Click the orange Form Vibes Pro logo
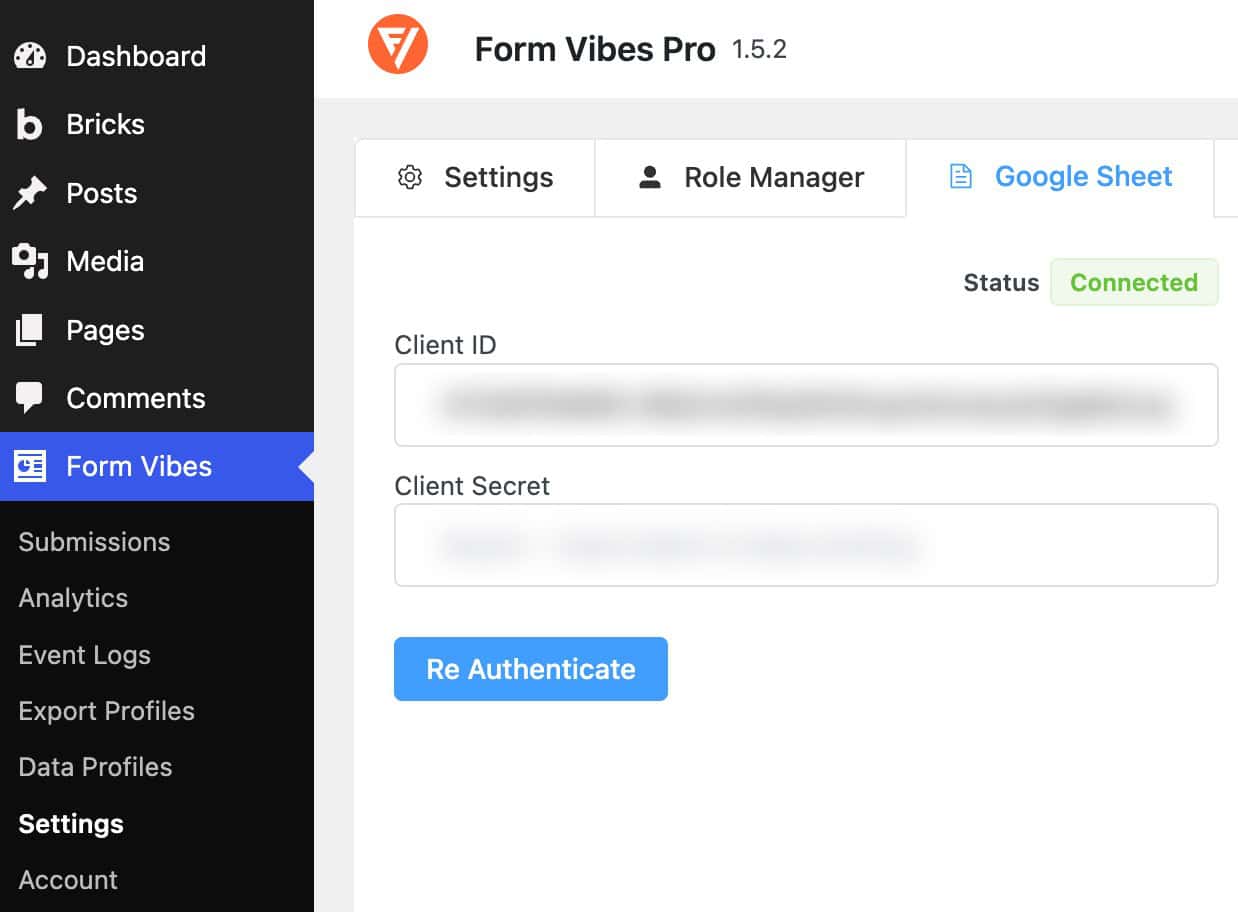Viewport: 1238px width, 912px height. coord(398,45)
